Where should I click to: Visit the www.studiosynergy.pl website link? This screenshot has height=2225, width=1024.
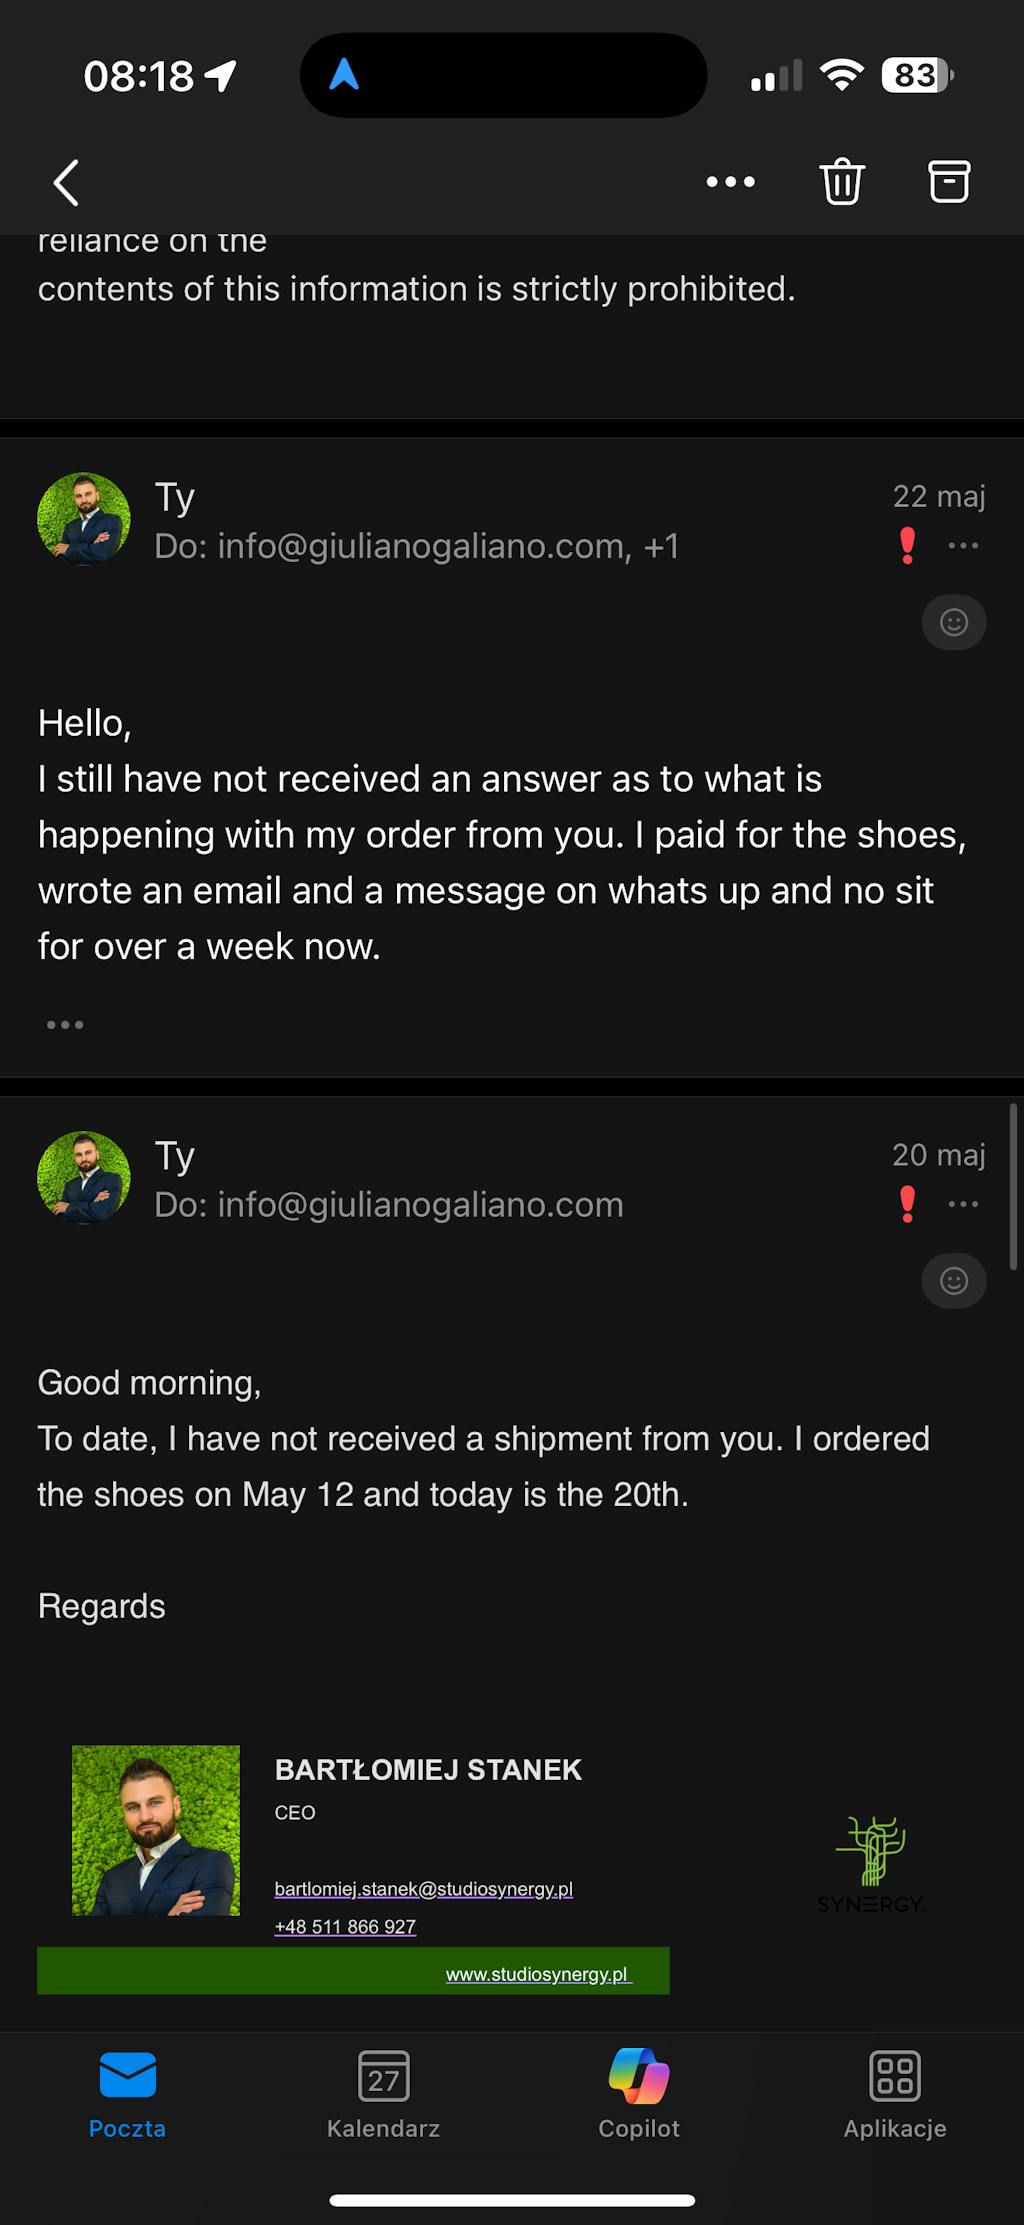tap(537, 1974)
